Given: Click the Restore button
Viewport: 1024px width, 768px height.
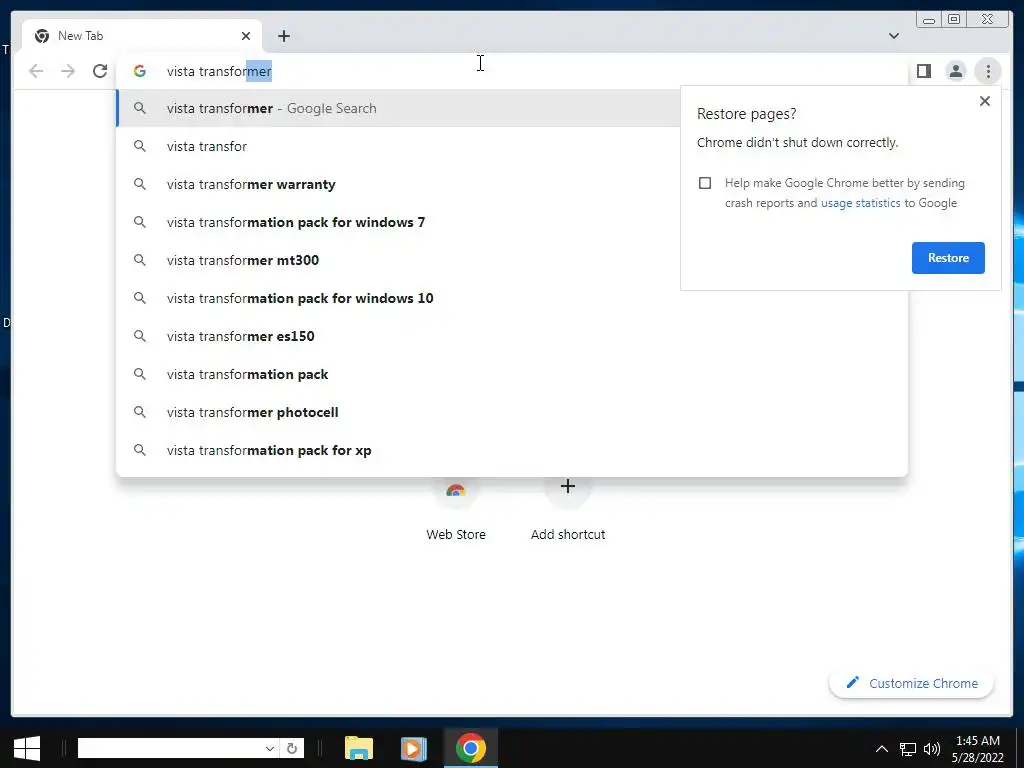Looking at the screenshot, I should [x=948, y=258].
